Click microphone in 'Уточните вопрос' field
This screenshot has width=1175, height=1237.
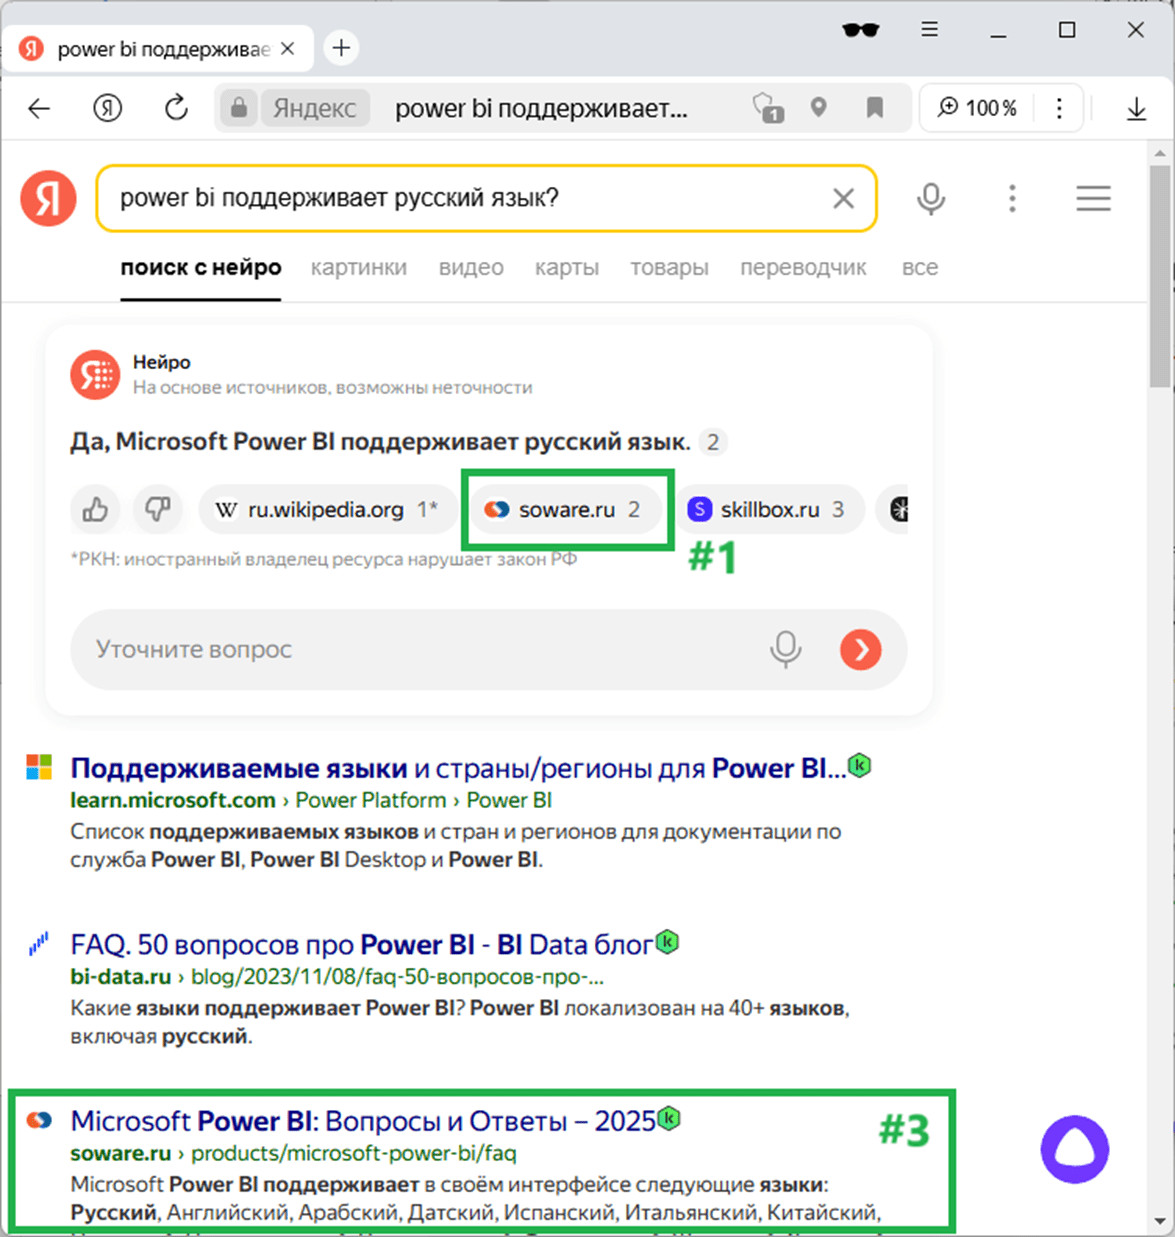coord(786,650)
